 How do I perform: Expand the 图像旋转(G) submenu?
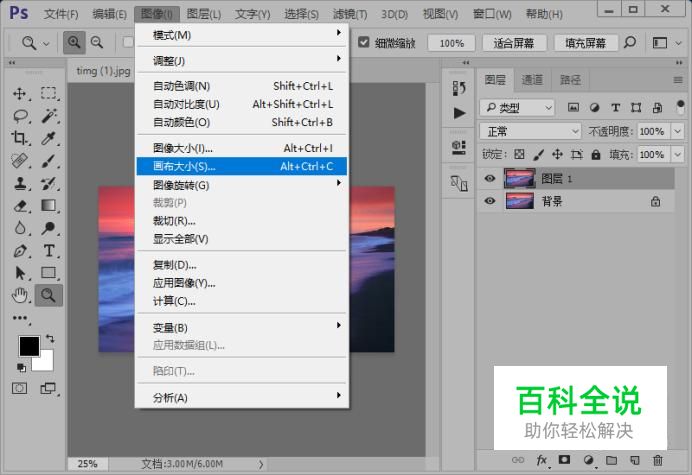click(x=241, y=185)
